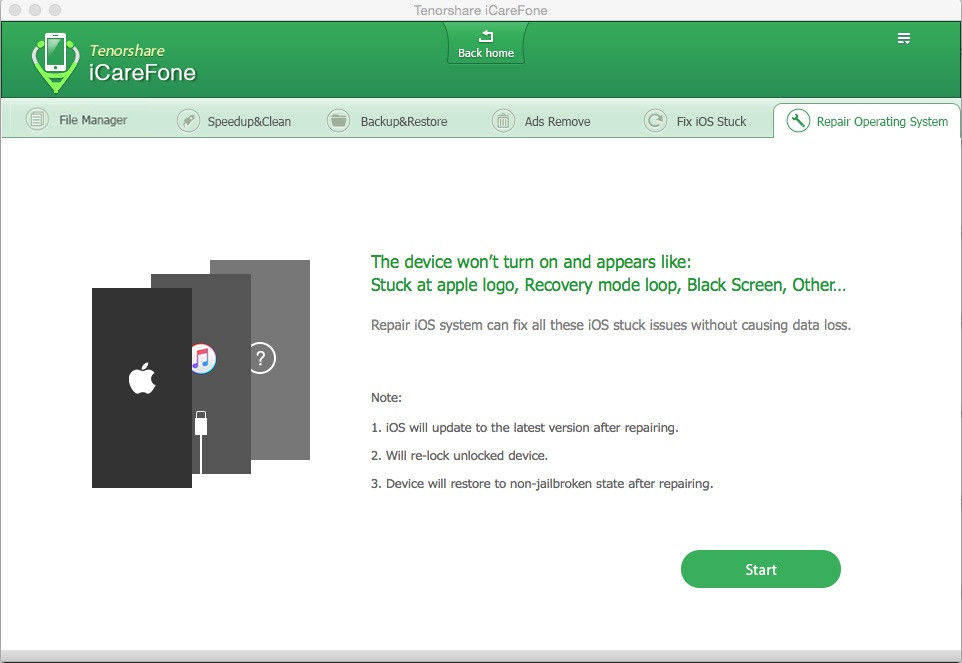Click the Repair Operating System wrench icon

point(798,121)
